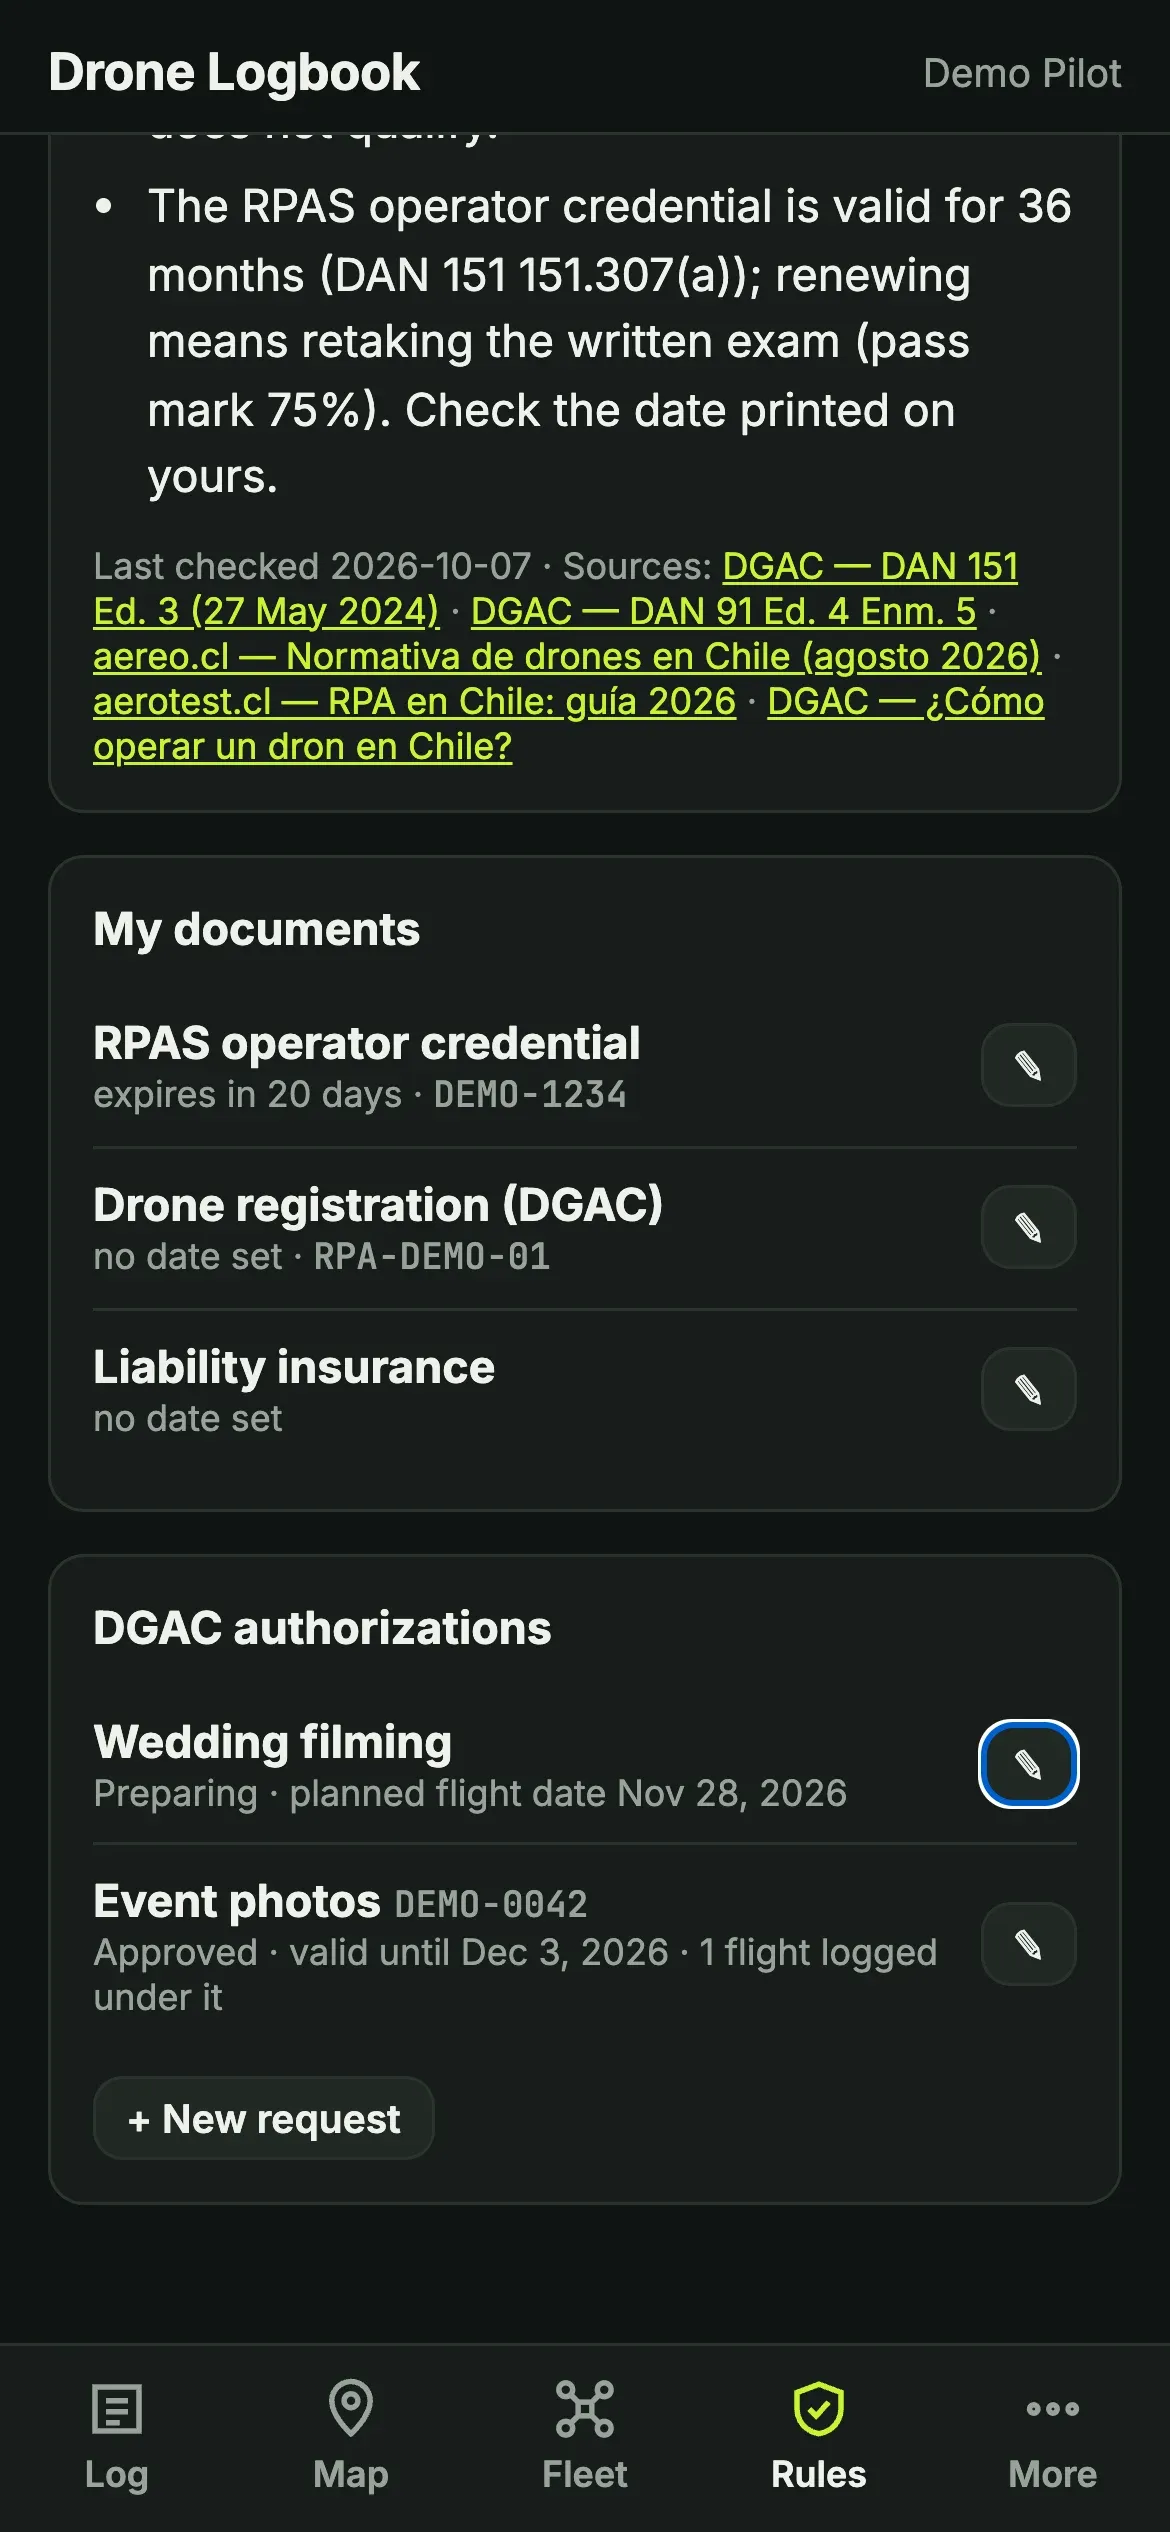Select 'planned flight date Nov 28, 2026' text
The height and width of the screenshot is (2532, 1170).
click(568, 1794)
